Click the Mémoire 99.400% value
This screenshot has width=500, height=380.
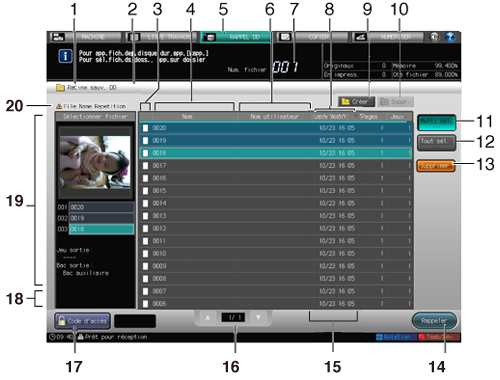pos(446,66)
